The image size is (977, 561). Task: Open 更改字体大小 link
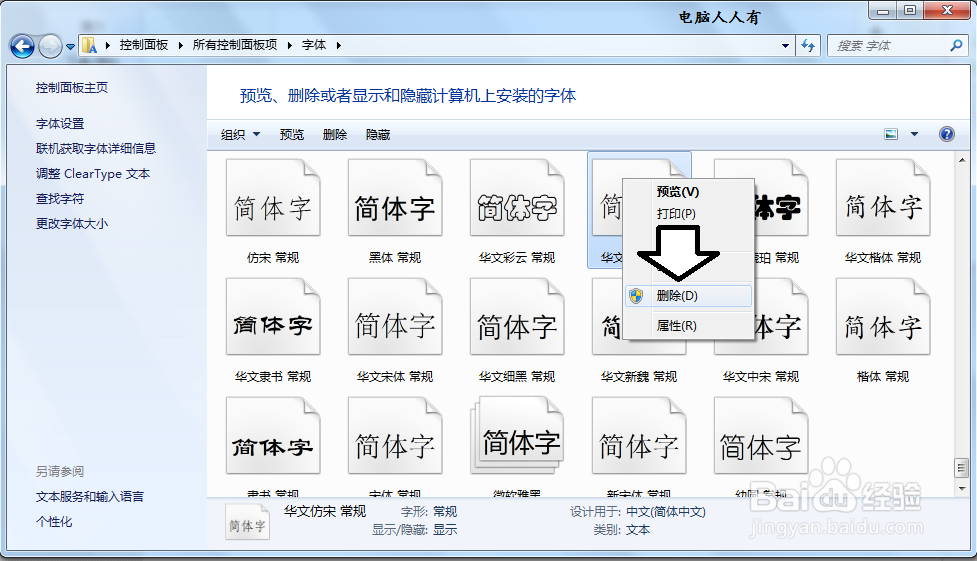72,224
